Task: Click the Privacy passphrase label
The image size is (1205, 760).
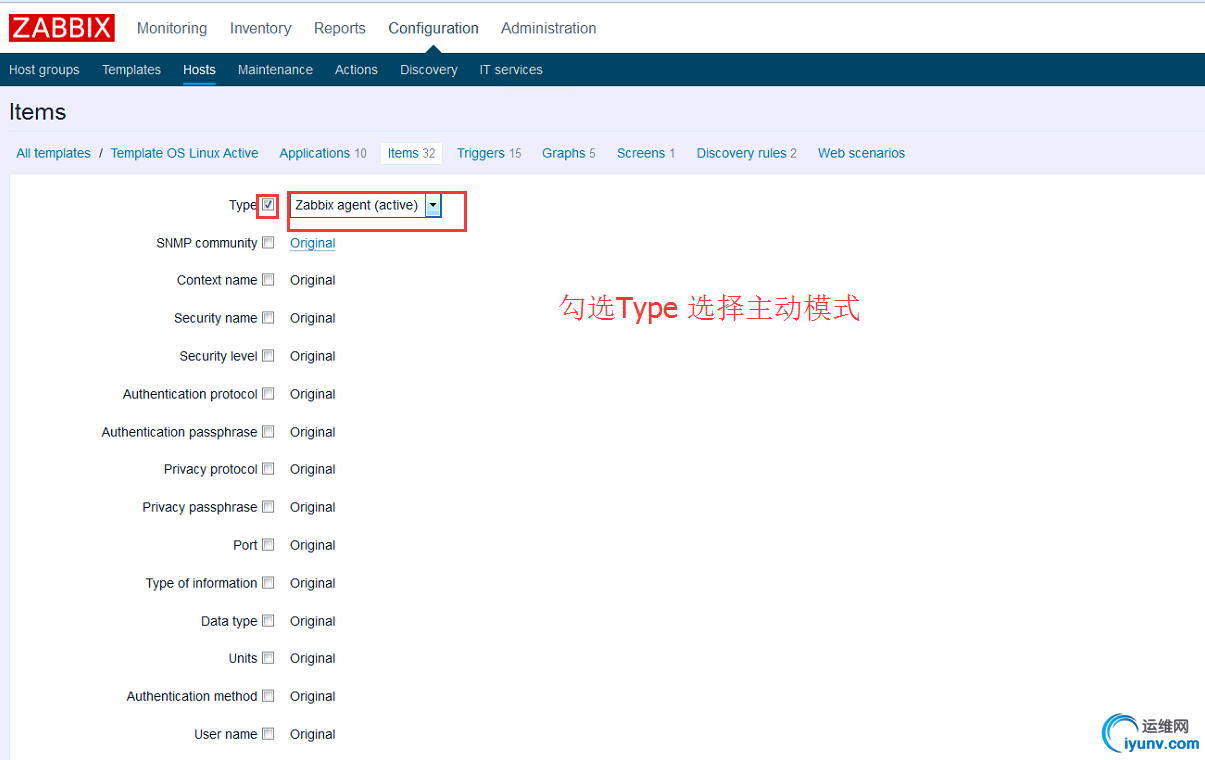Action: click(200, 508)
